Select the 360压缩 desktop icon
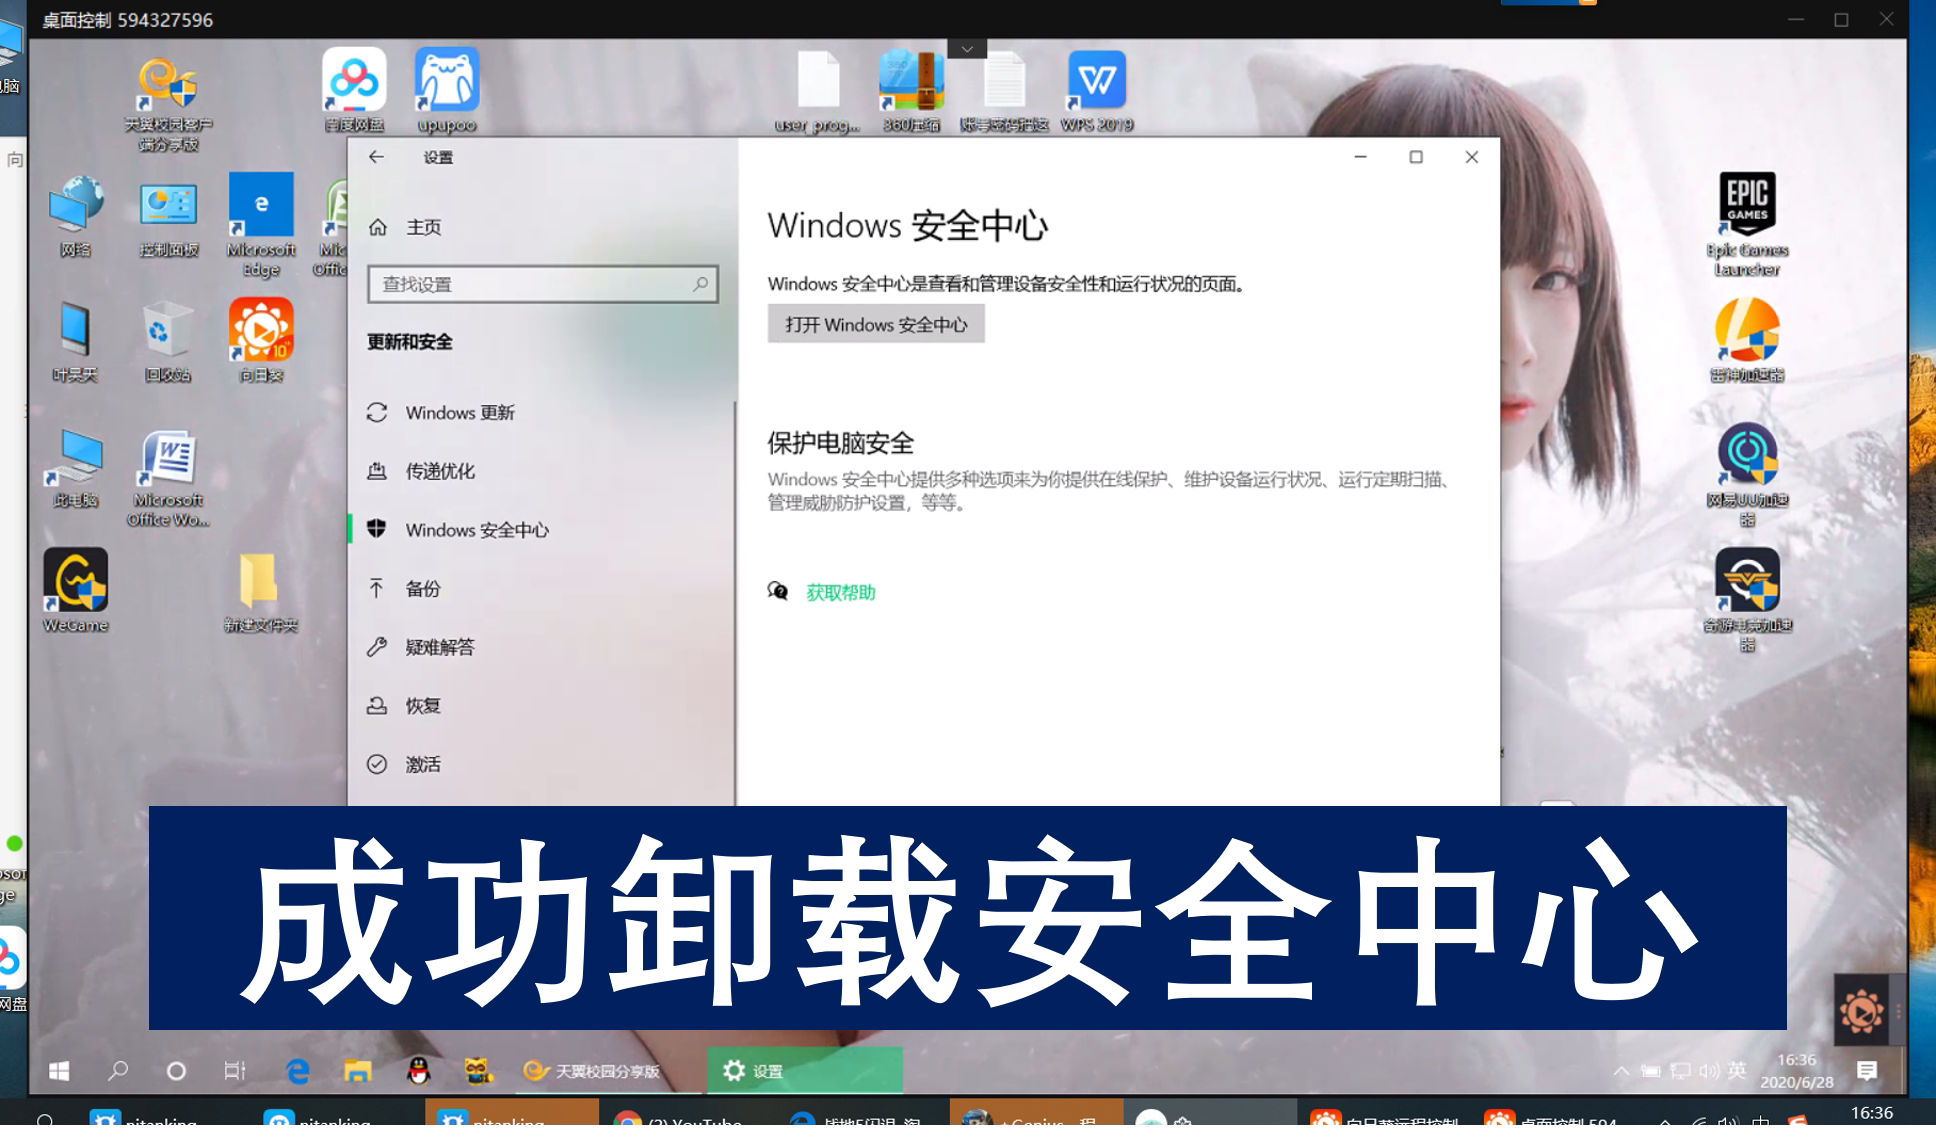This screenshot has width=1936, height=1138. click(x=911, y=90)
